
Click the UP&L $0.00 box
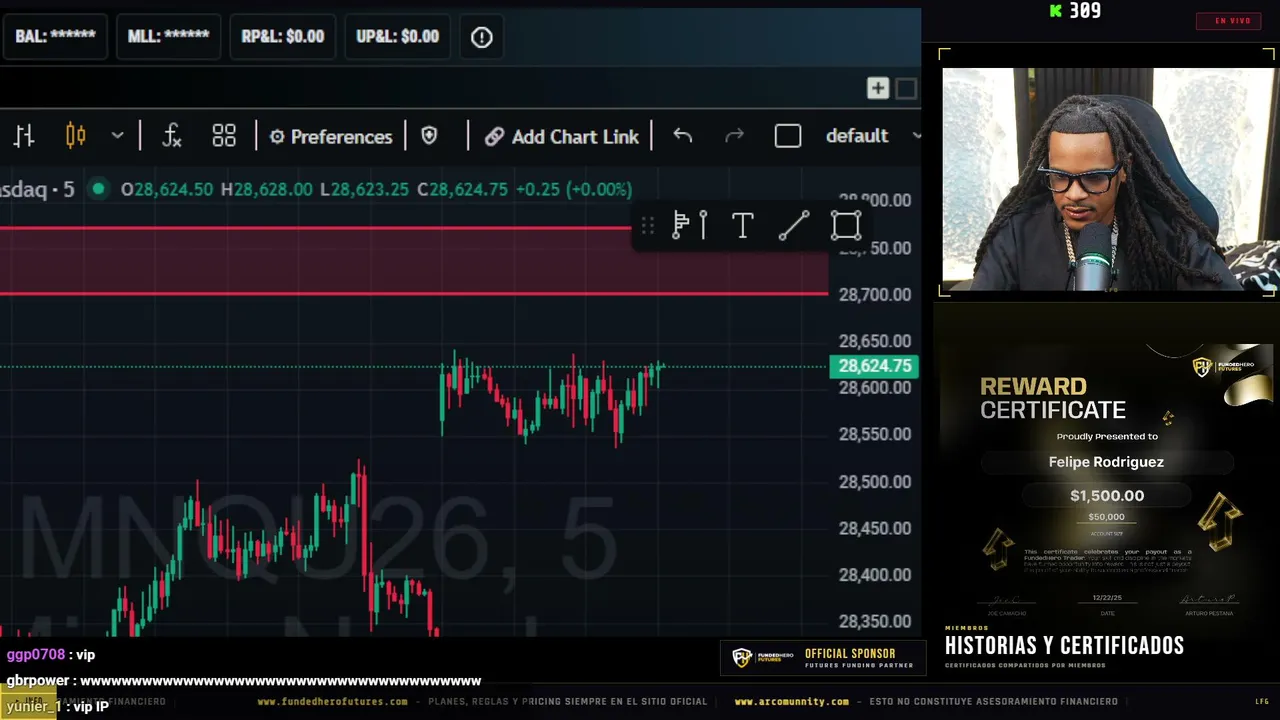pyautogui.click(x=398, y=36)
